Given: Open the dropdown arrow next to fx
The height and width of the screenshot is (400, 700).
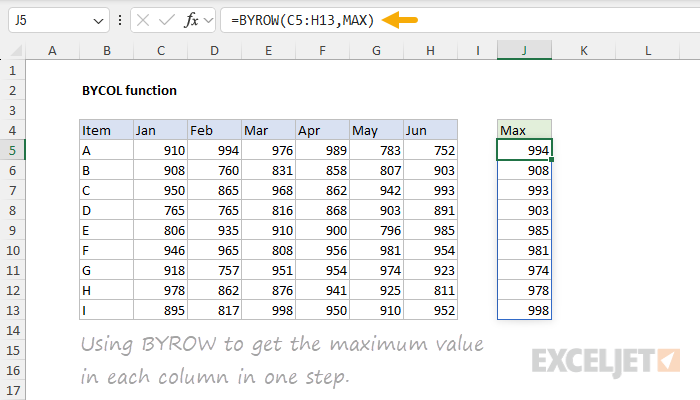Looking at the screenshot, I should 208,20.
